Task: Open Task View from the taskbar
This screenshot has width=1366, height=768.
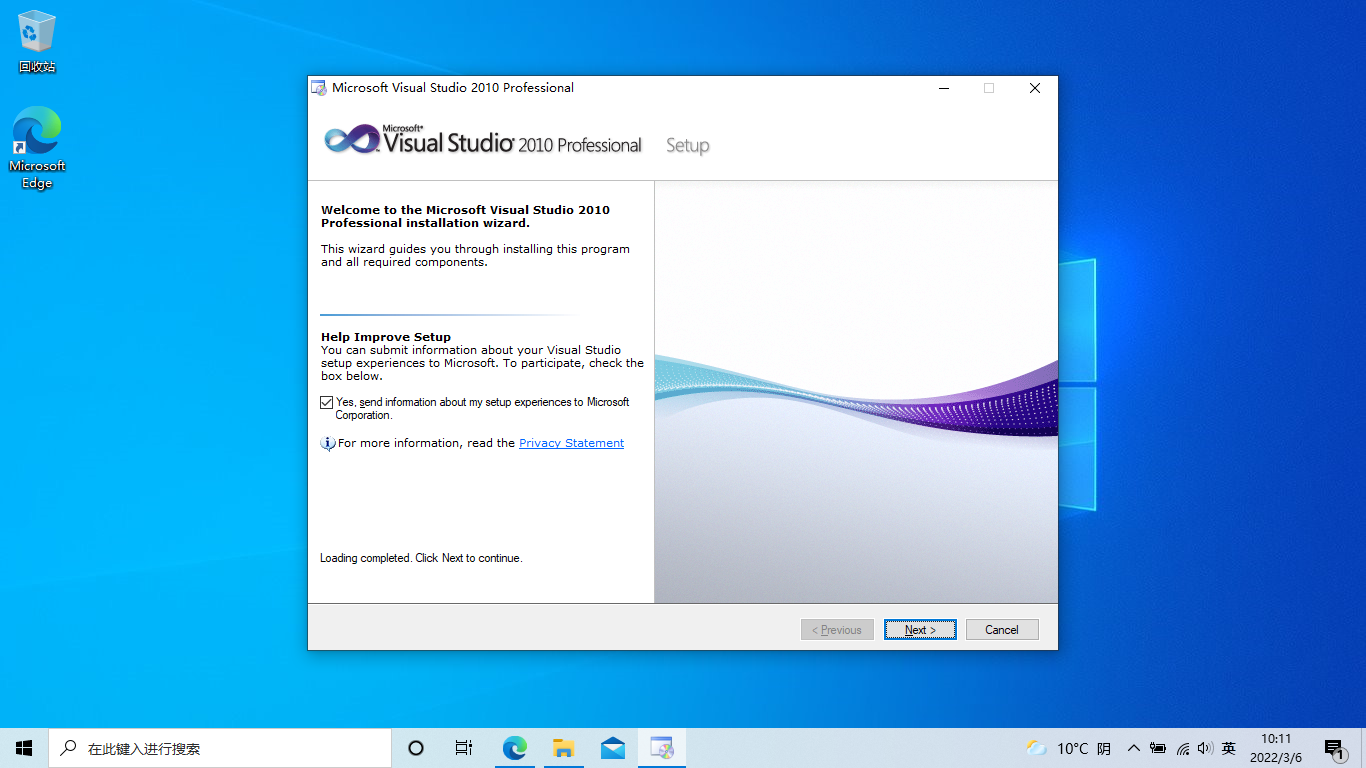Action: coord(463,747)
